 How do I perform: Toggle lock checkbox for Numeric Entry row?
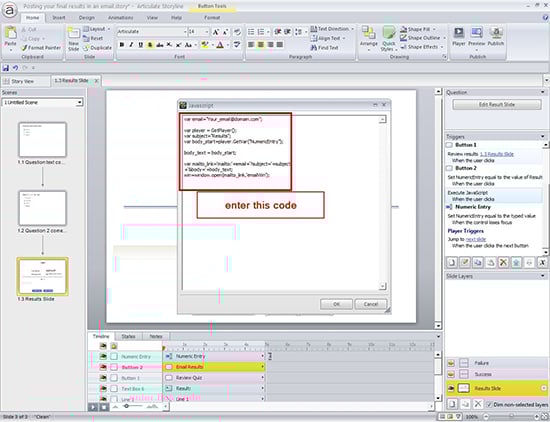click(x=114, y=356)
